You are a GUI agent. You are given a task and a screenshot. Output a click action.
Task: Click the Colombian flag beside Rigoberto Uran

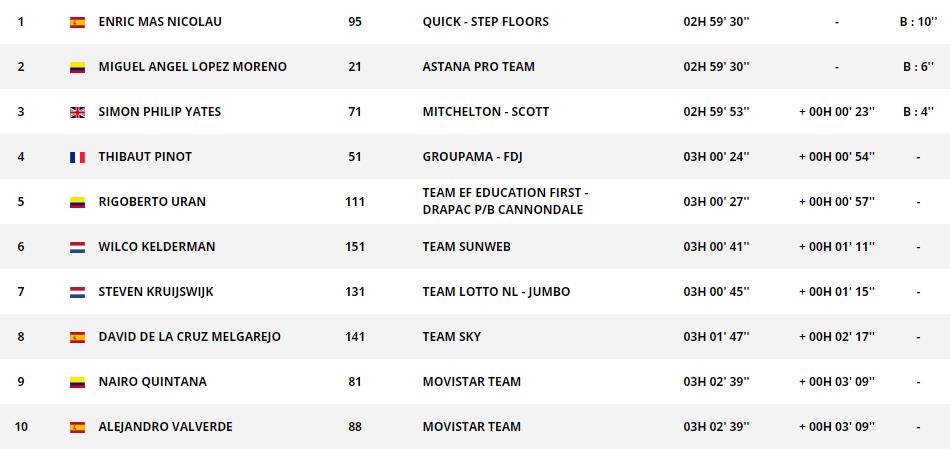click(x=77, y=202)
